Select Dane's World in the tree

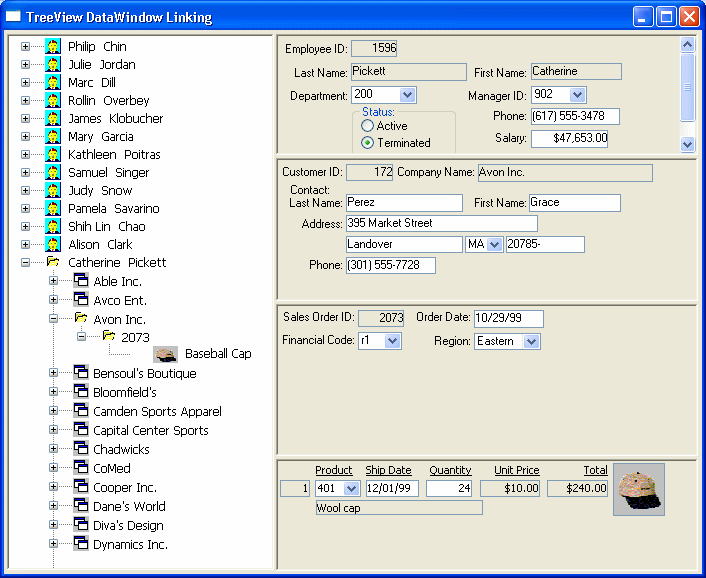point(129,507)
